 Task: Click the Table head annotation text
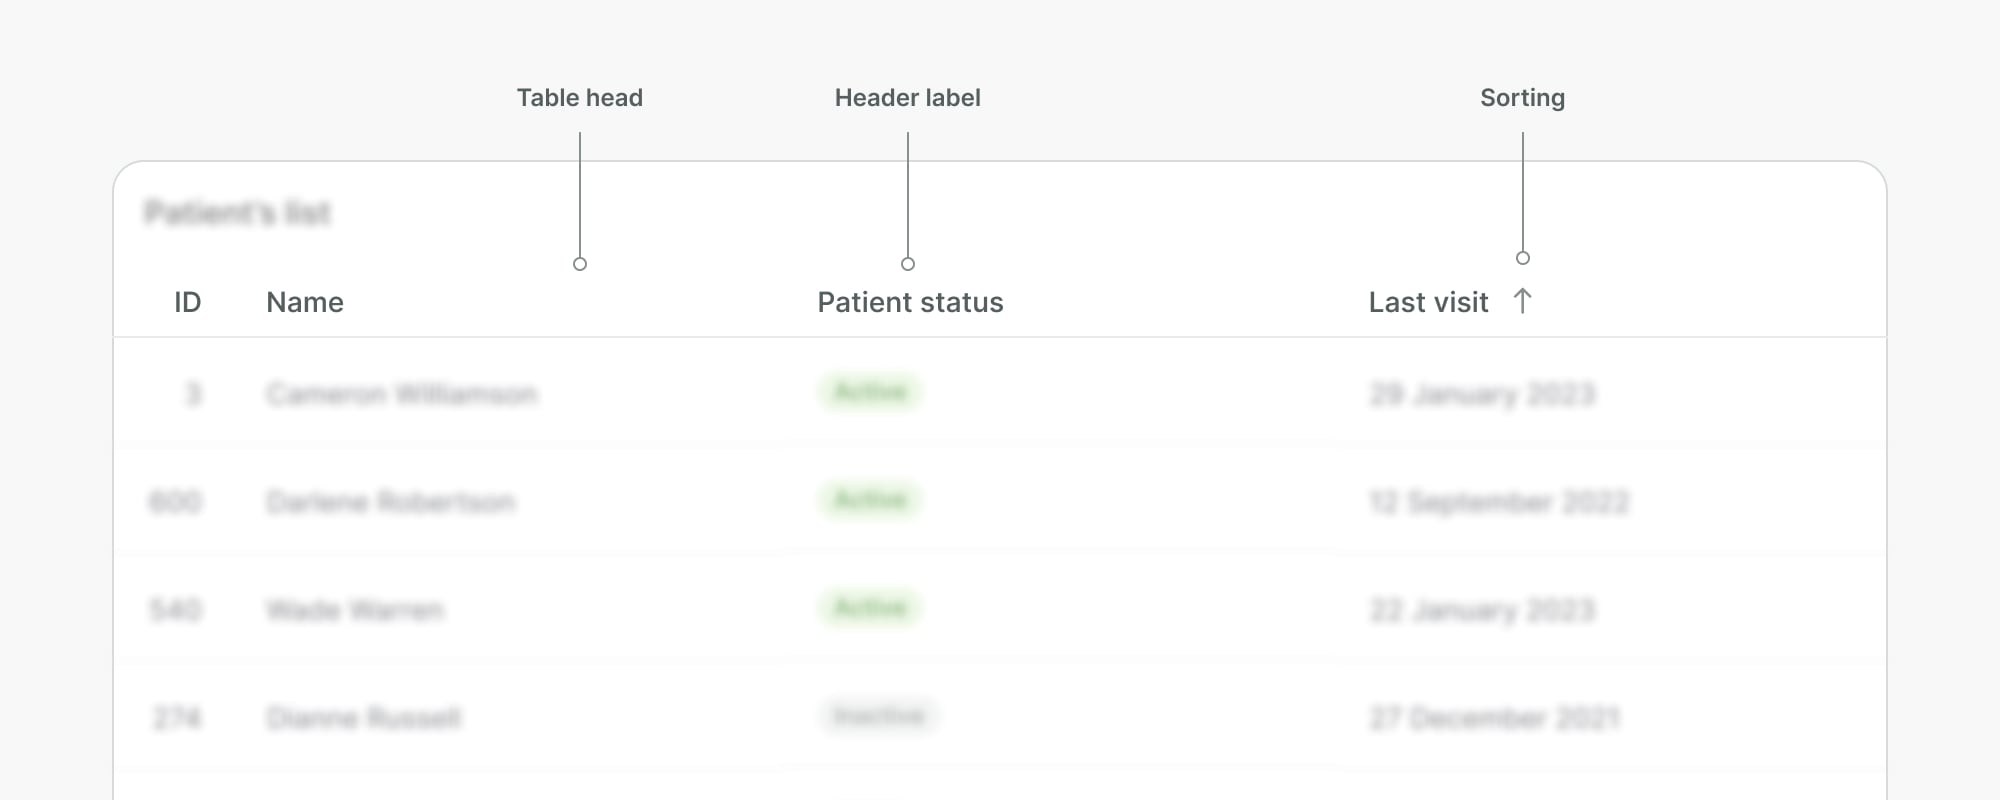(x=579, y=98)
